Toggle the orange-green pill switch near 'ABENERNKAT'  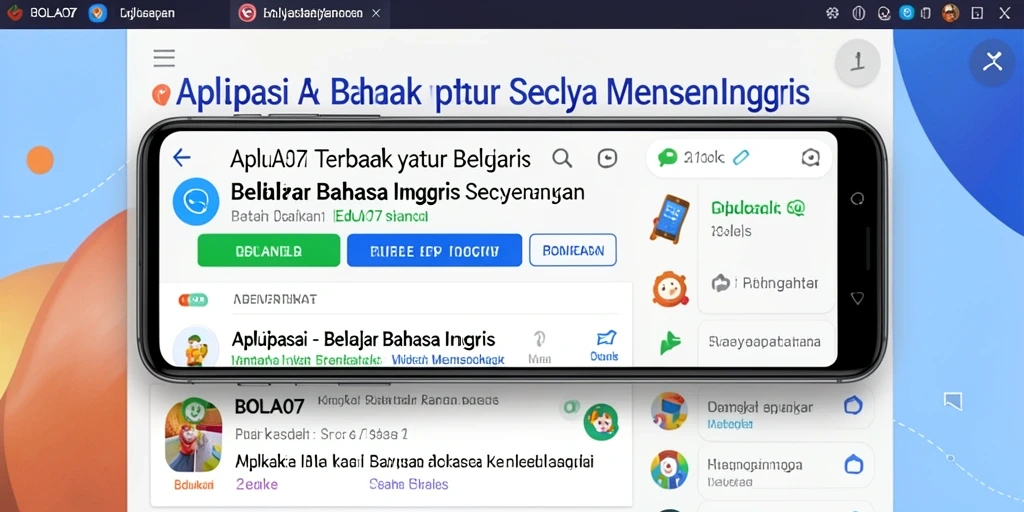coord(193,300)
